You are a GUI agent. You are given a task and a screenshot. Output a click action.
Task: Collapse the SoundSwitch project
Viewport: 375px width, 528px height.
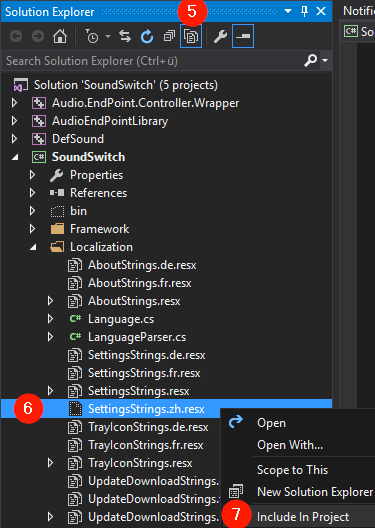click(15, 157)
